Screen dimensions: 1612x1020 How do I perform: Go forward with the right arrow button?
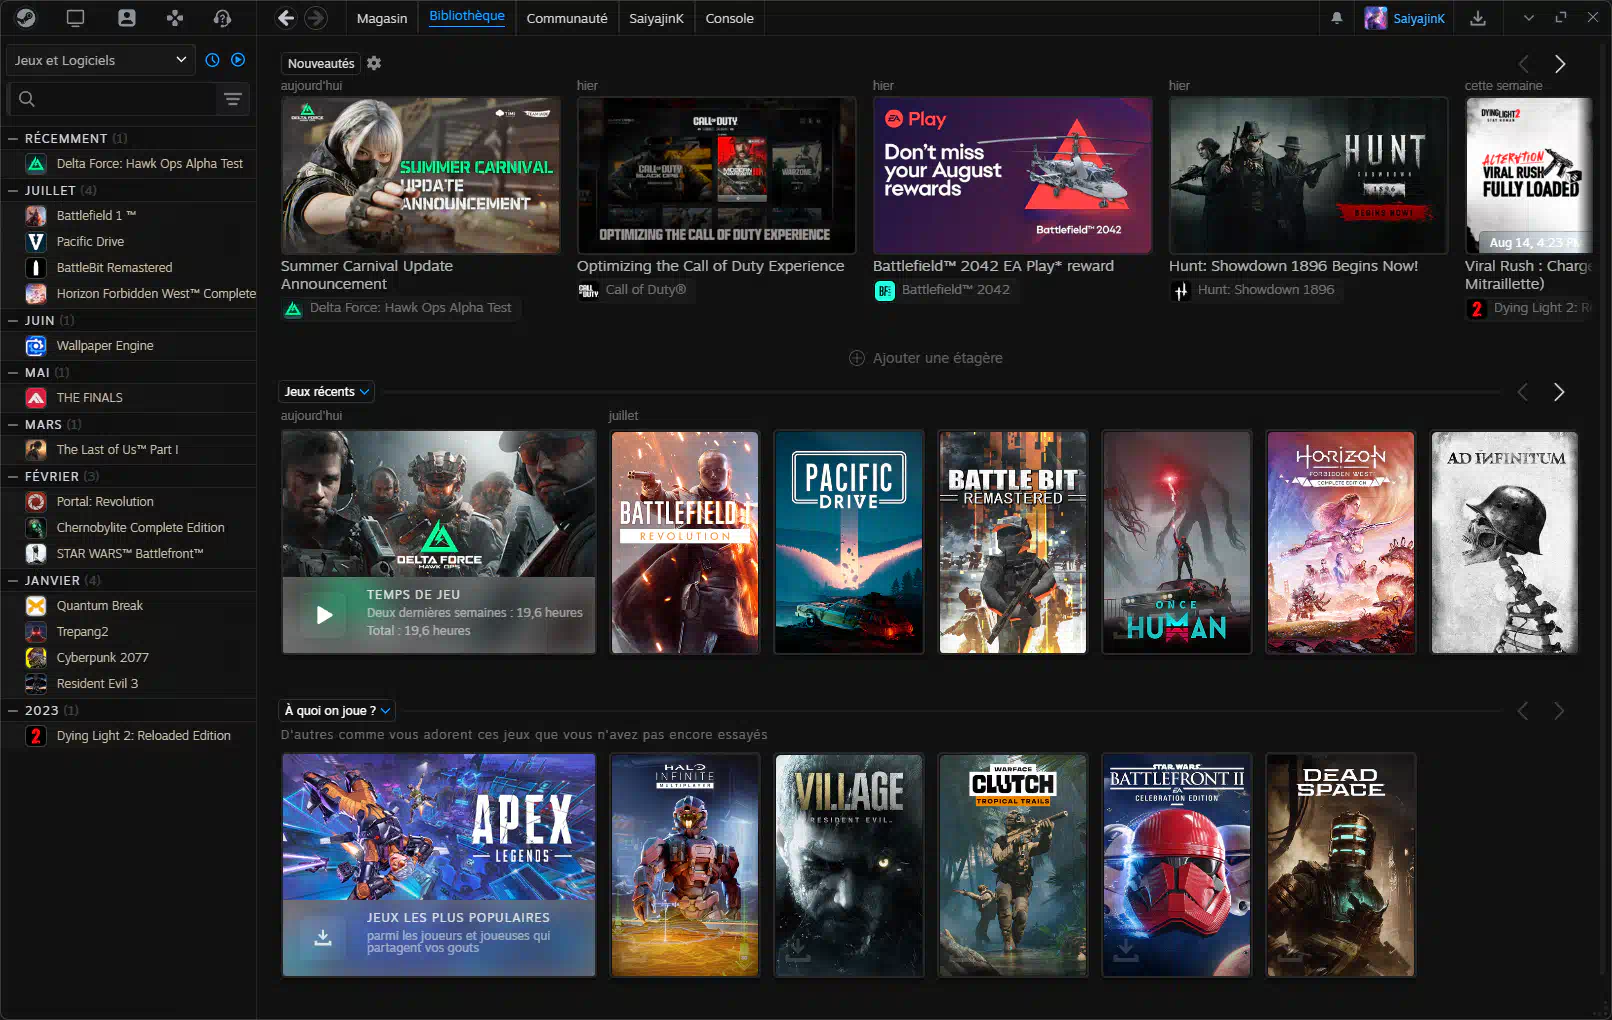[x=316, y=18]
